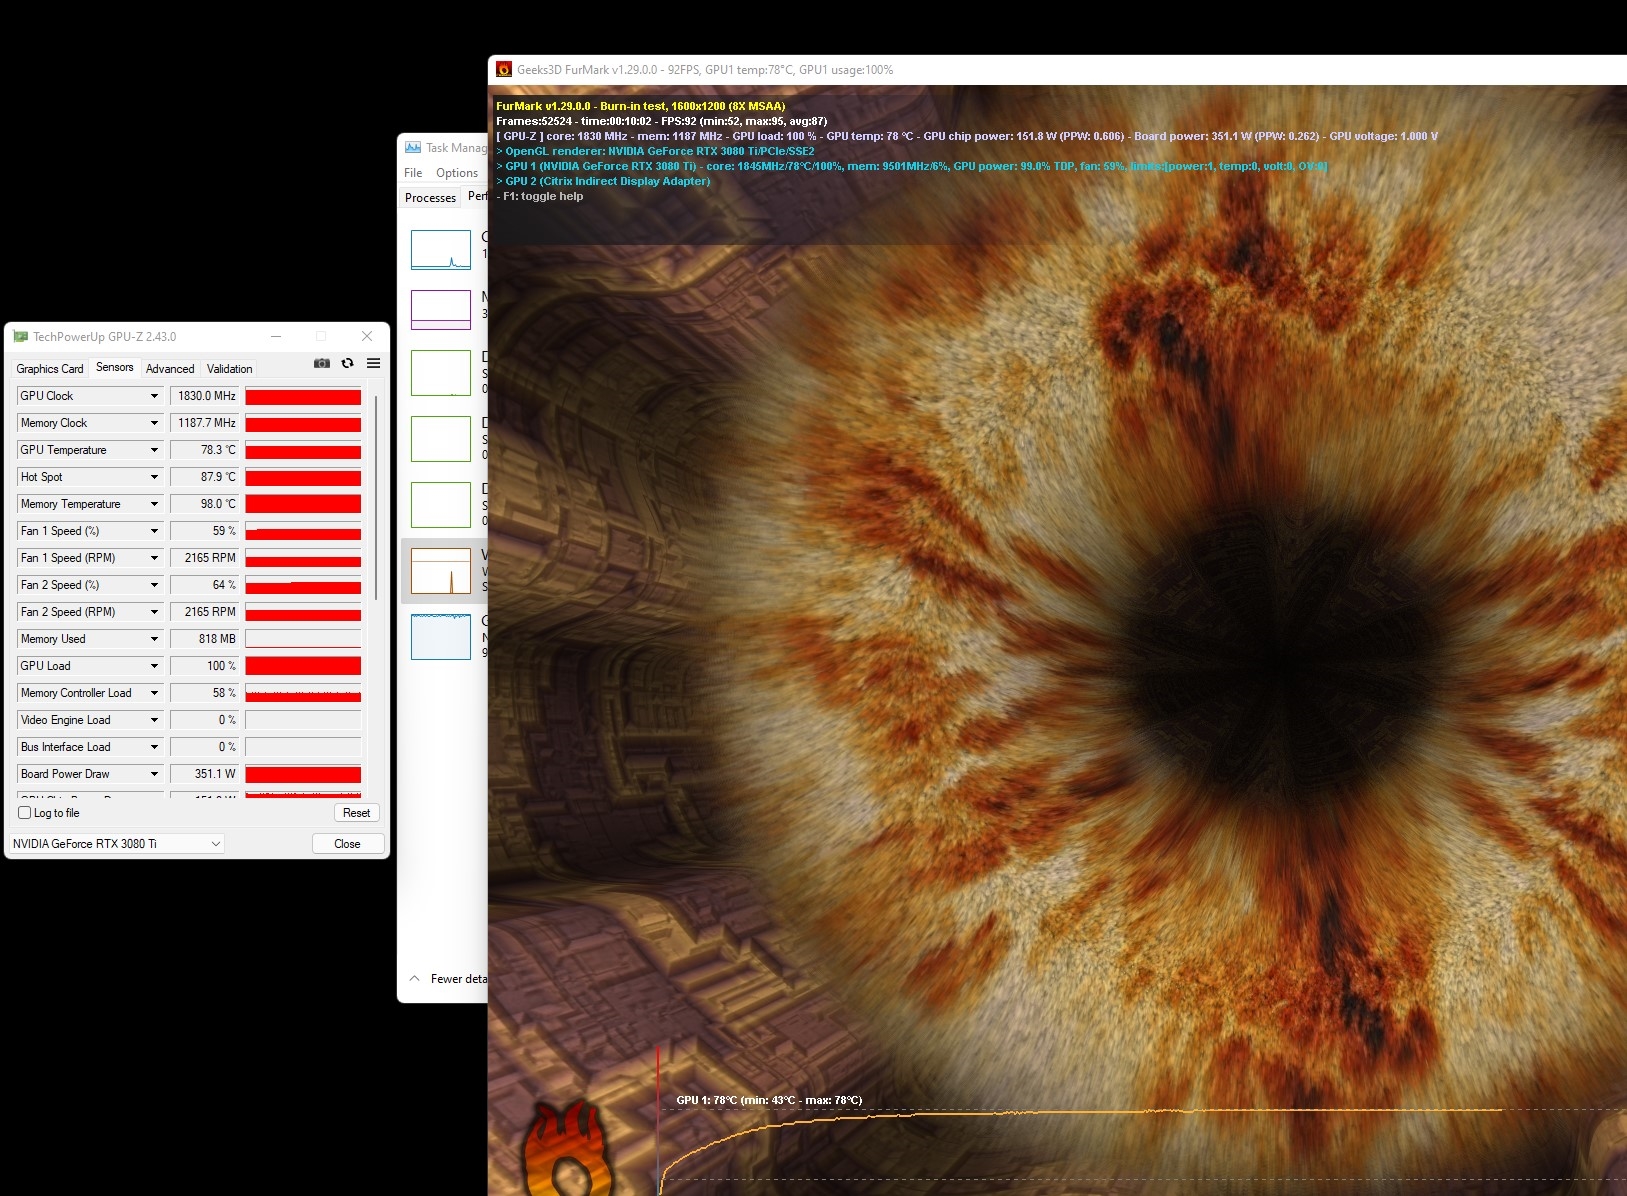1627x1196 pixels.
Task: Open the GPU-Z hamburger menu
Action: pos(373,363)
